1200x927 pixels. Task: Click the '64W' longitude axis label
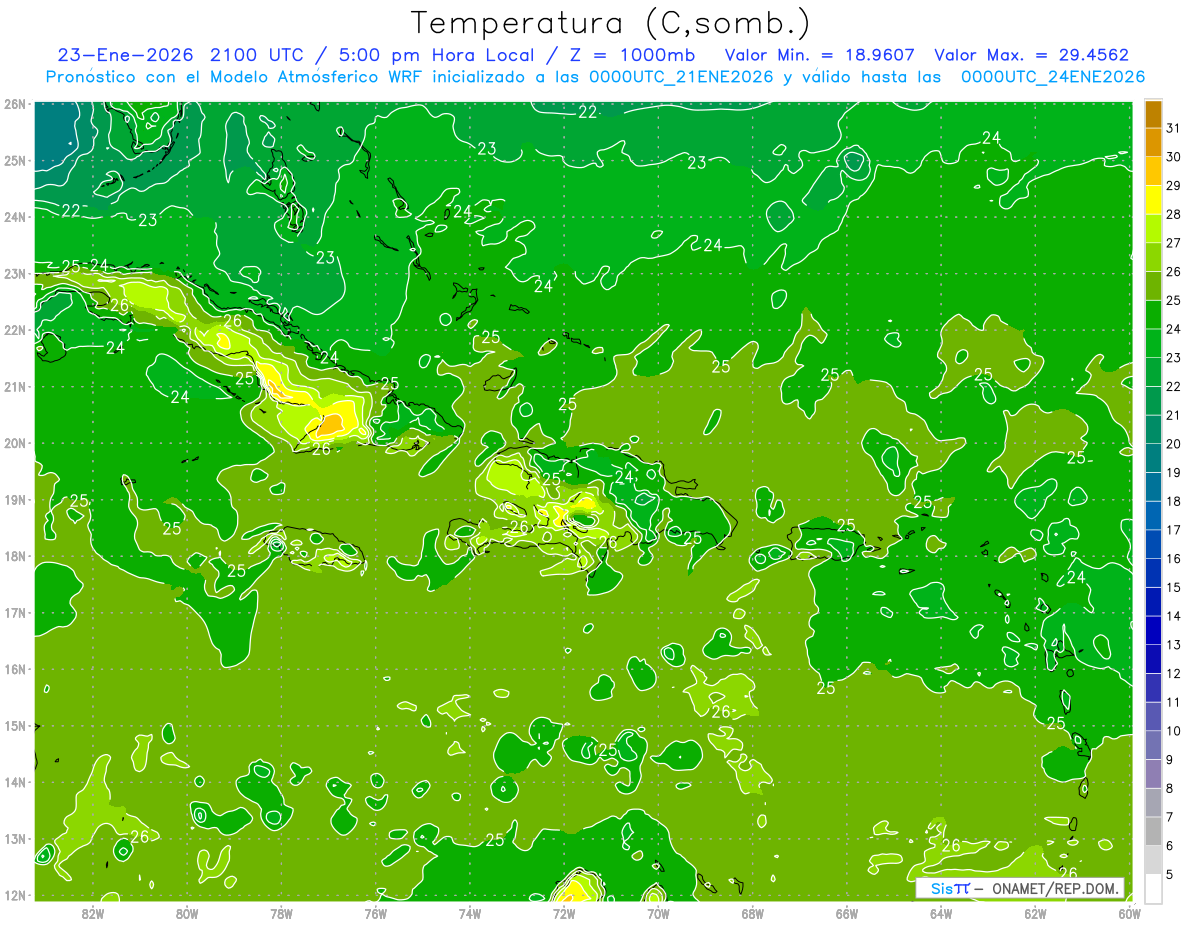(x=941, y=913)
